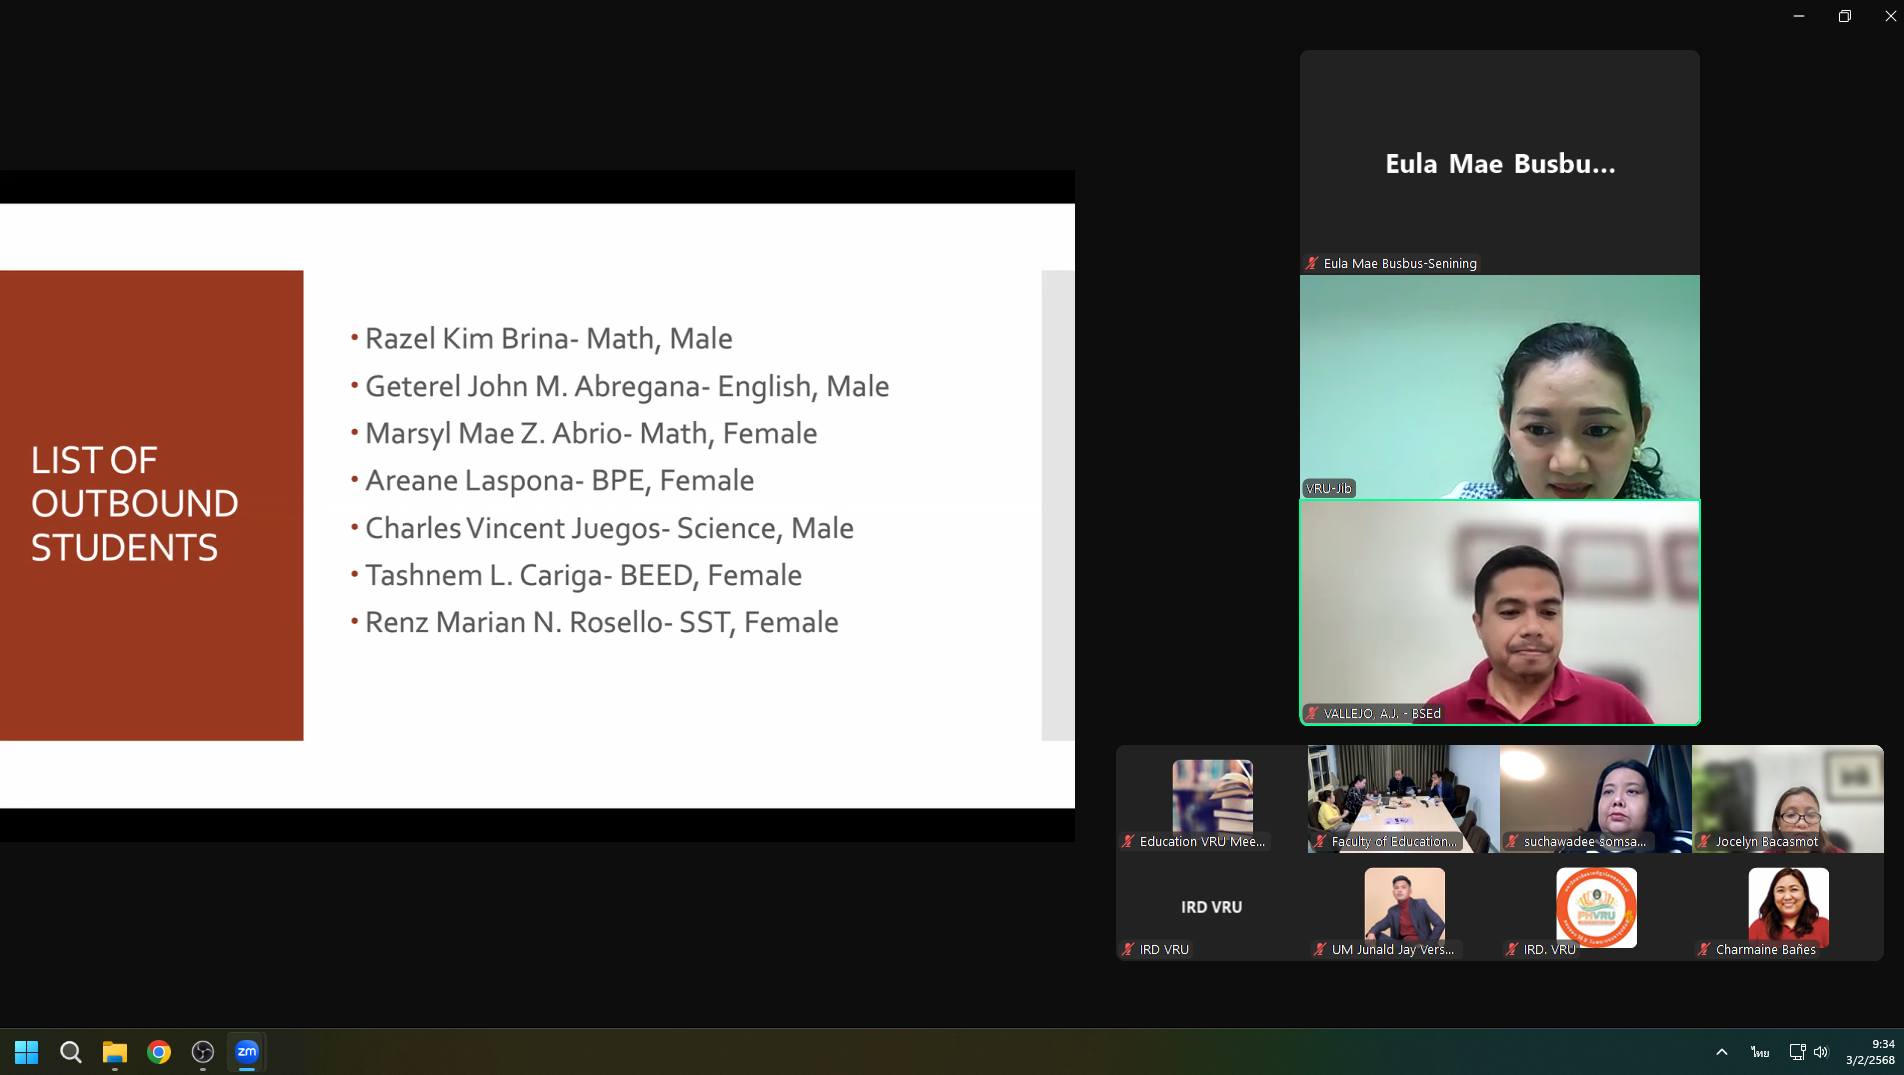This screenshot has height=1075, width=1904.
Task: Click the OBS Studio taskbar icon
Action: coord(203,1052)
